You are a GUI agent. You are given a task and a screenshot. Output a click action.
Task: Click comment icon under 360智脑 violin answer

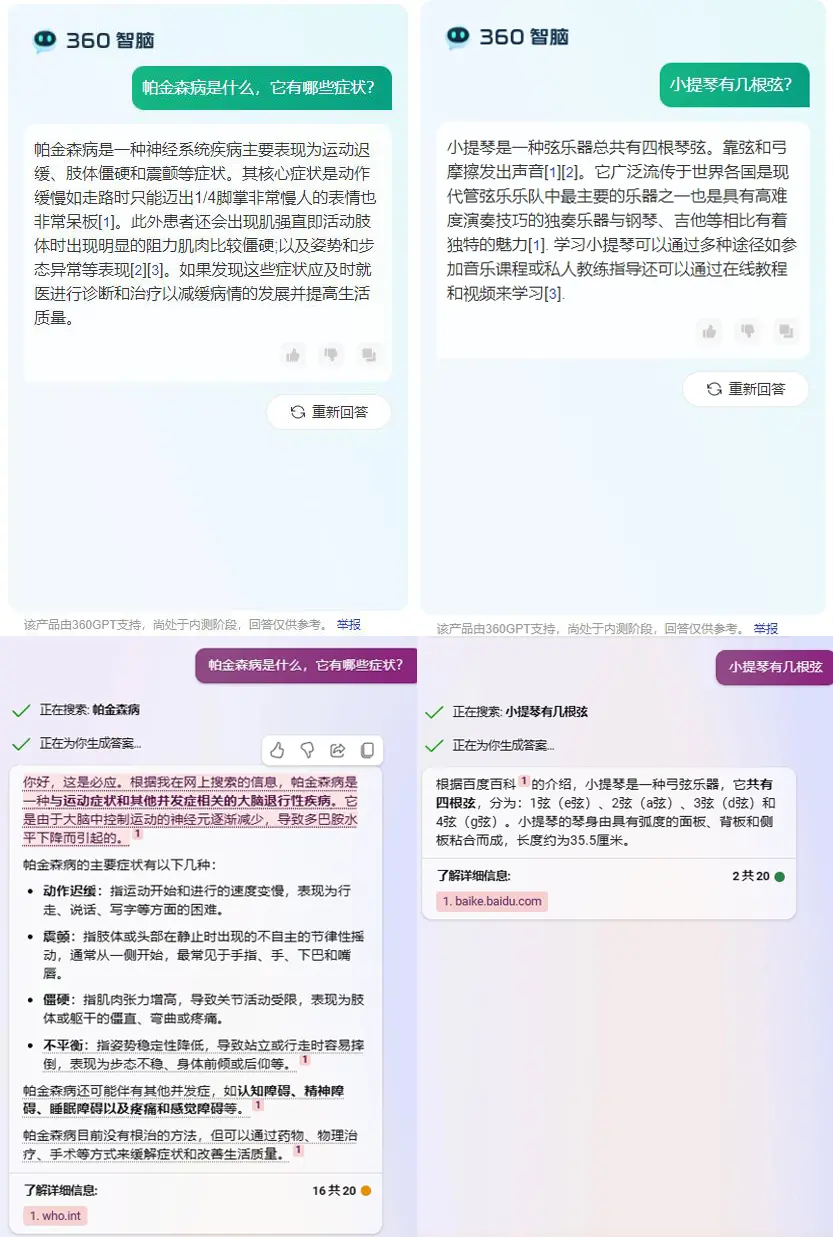pos(786,331)
